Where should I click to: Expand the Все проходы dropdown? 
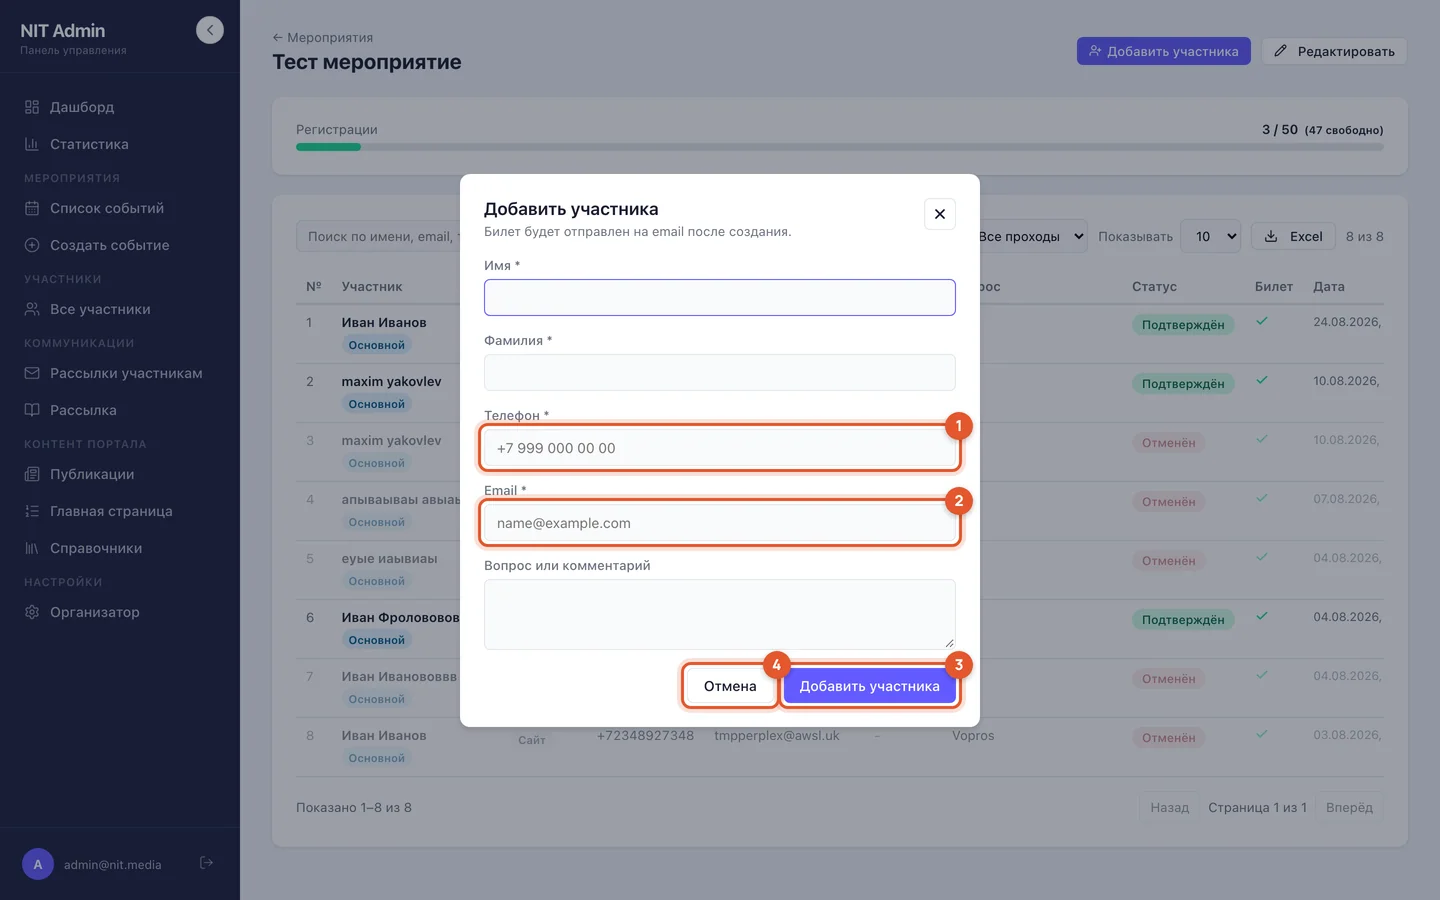click(x=1029, y=237)
